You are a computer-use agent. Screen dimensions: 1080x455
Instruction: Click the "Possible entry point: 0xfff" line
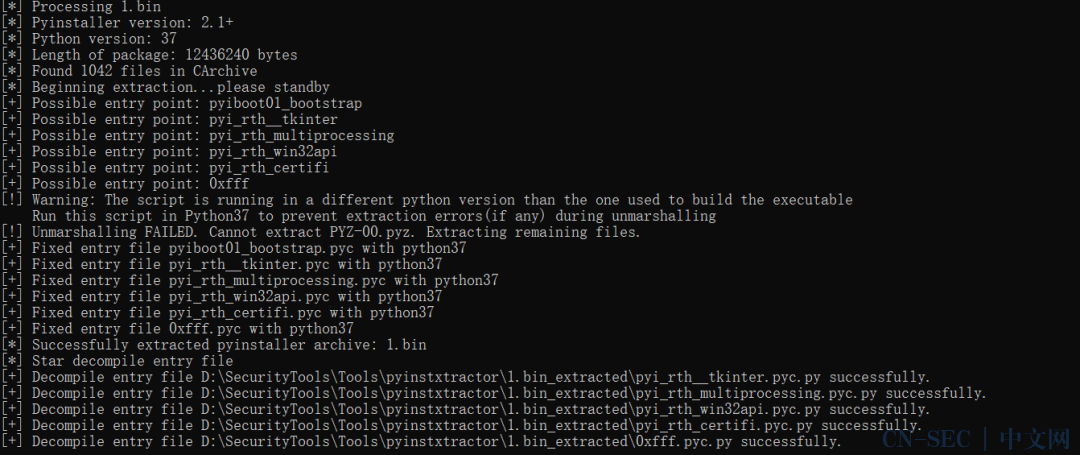pyautogui.click(x=125, y=184)
